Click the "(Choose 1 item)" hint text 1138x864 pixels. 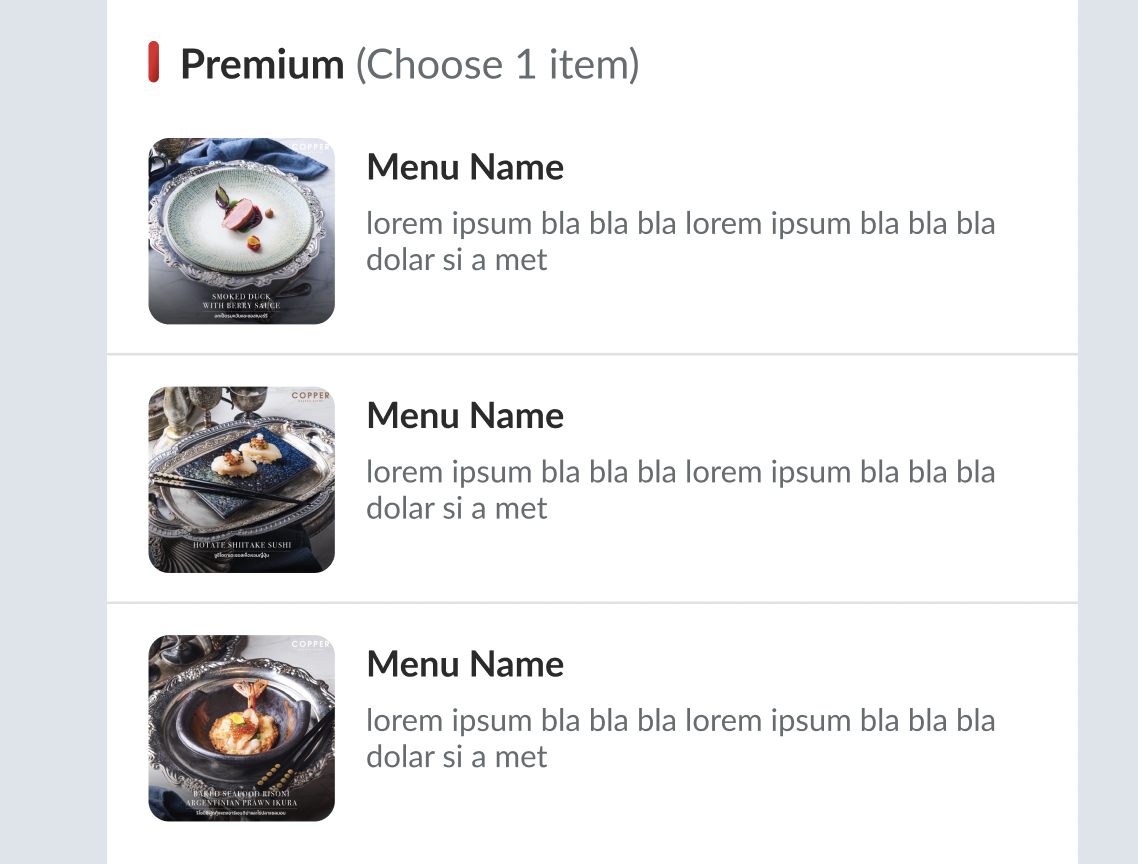click(497, 64)
